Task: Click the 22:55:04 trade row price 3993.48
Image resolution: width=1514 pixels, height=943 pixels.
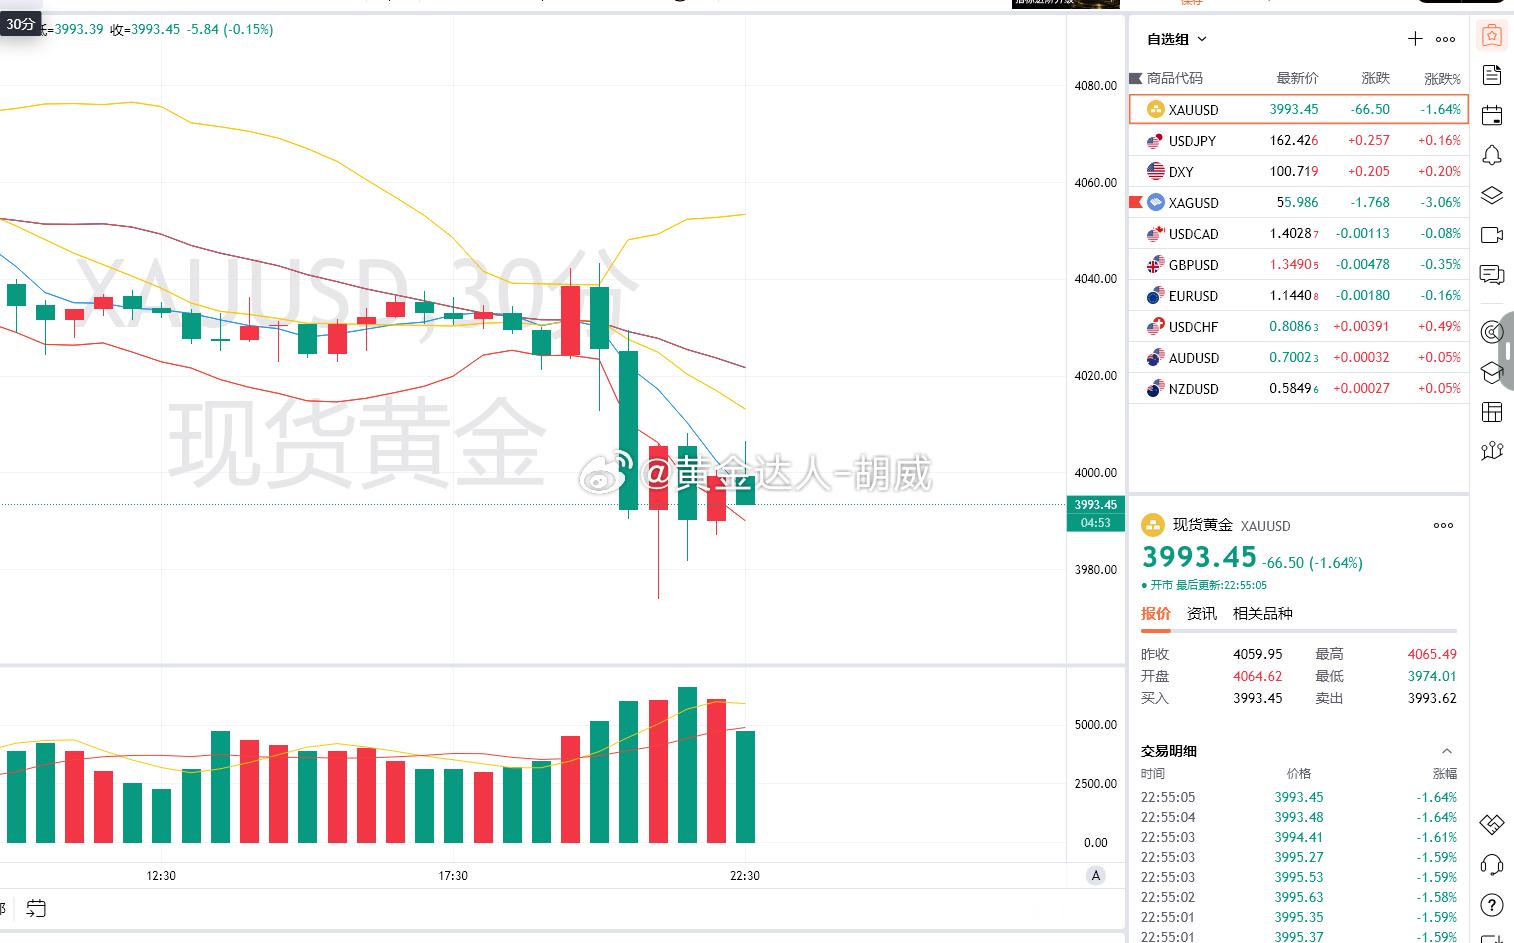Action: [1298, 817]
